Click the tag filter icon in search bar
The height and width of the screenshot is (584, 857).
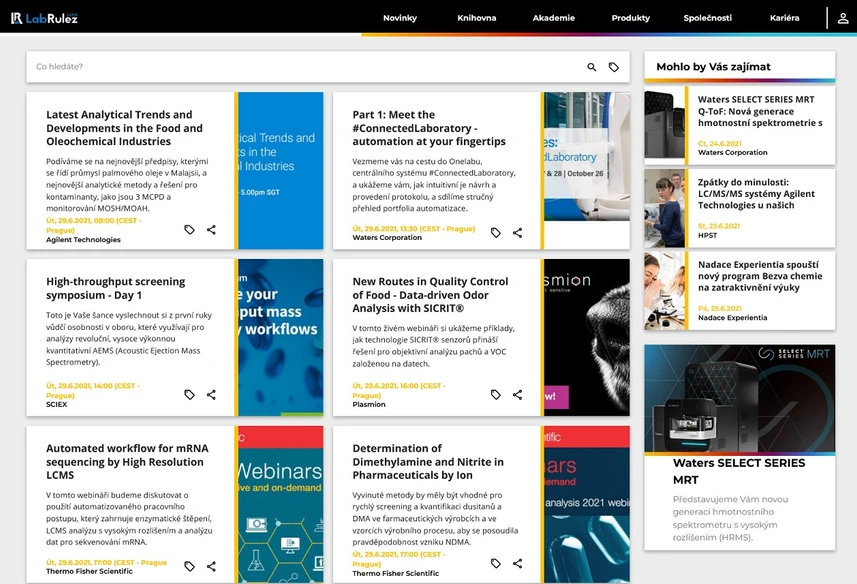[614, 67]
